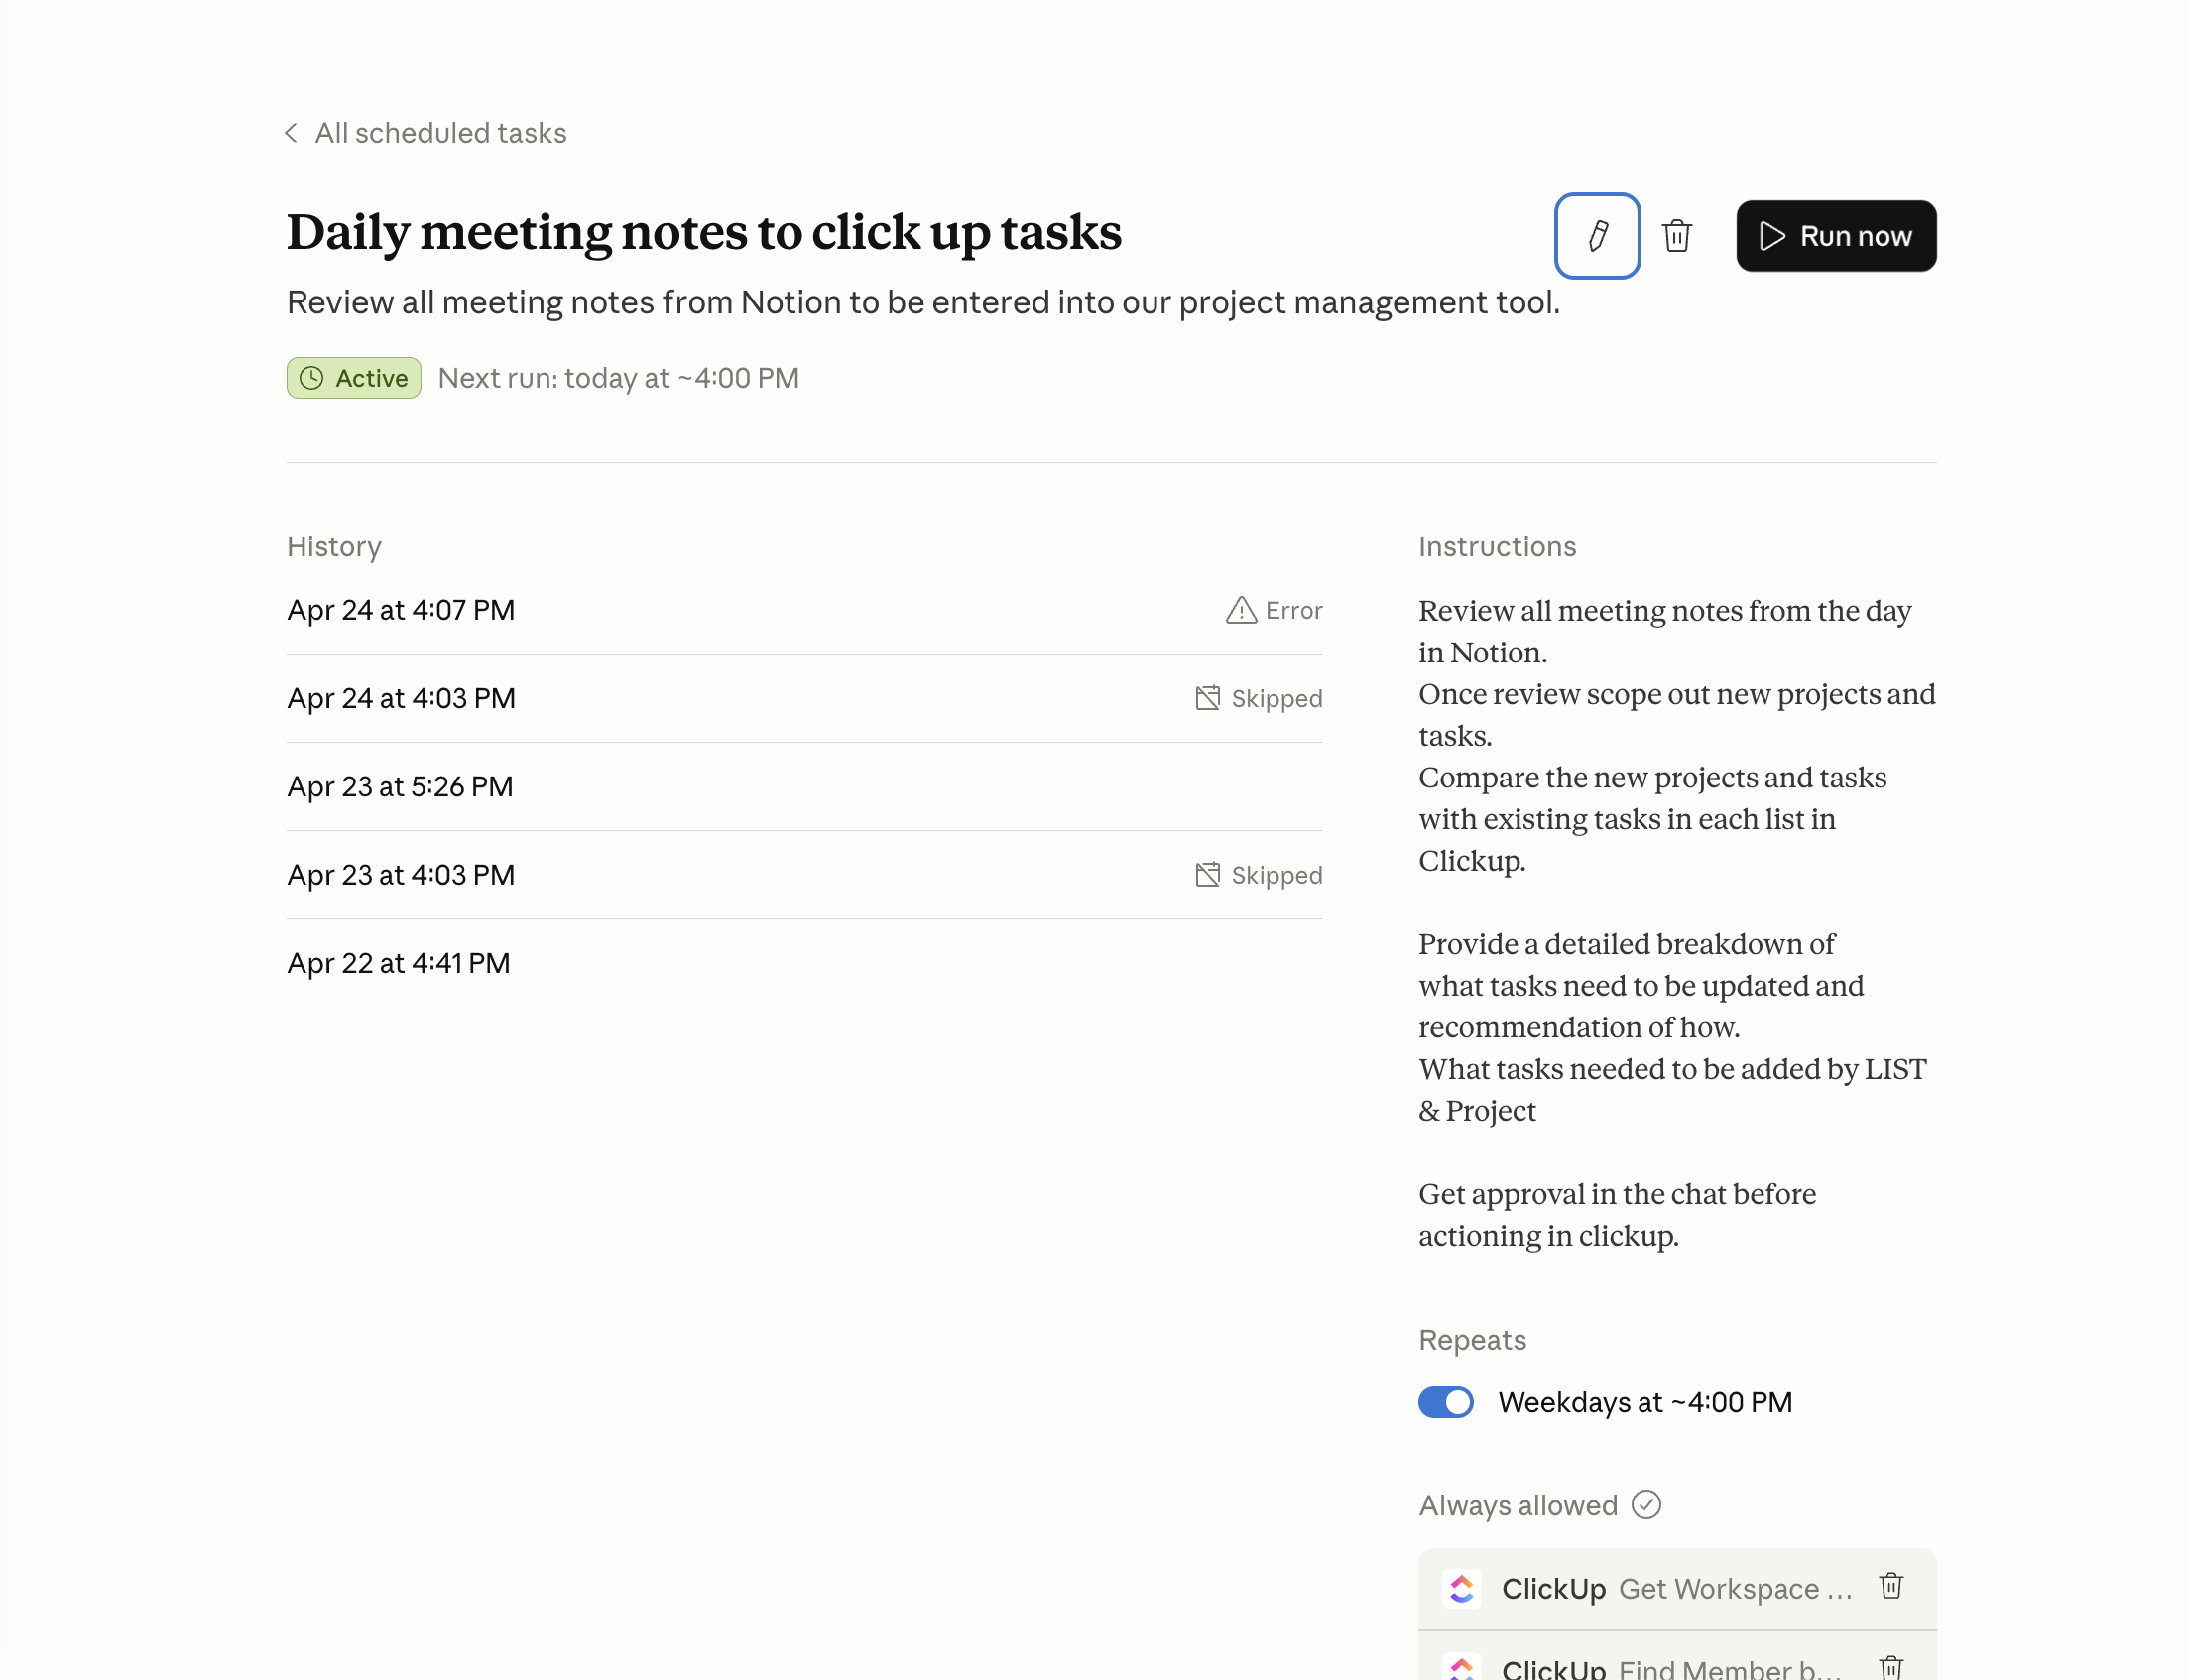Click the pencil edit task icon
Image resolution: width=2188 pixels, height=1680 pixels.
click(x=1597, y=236)
